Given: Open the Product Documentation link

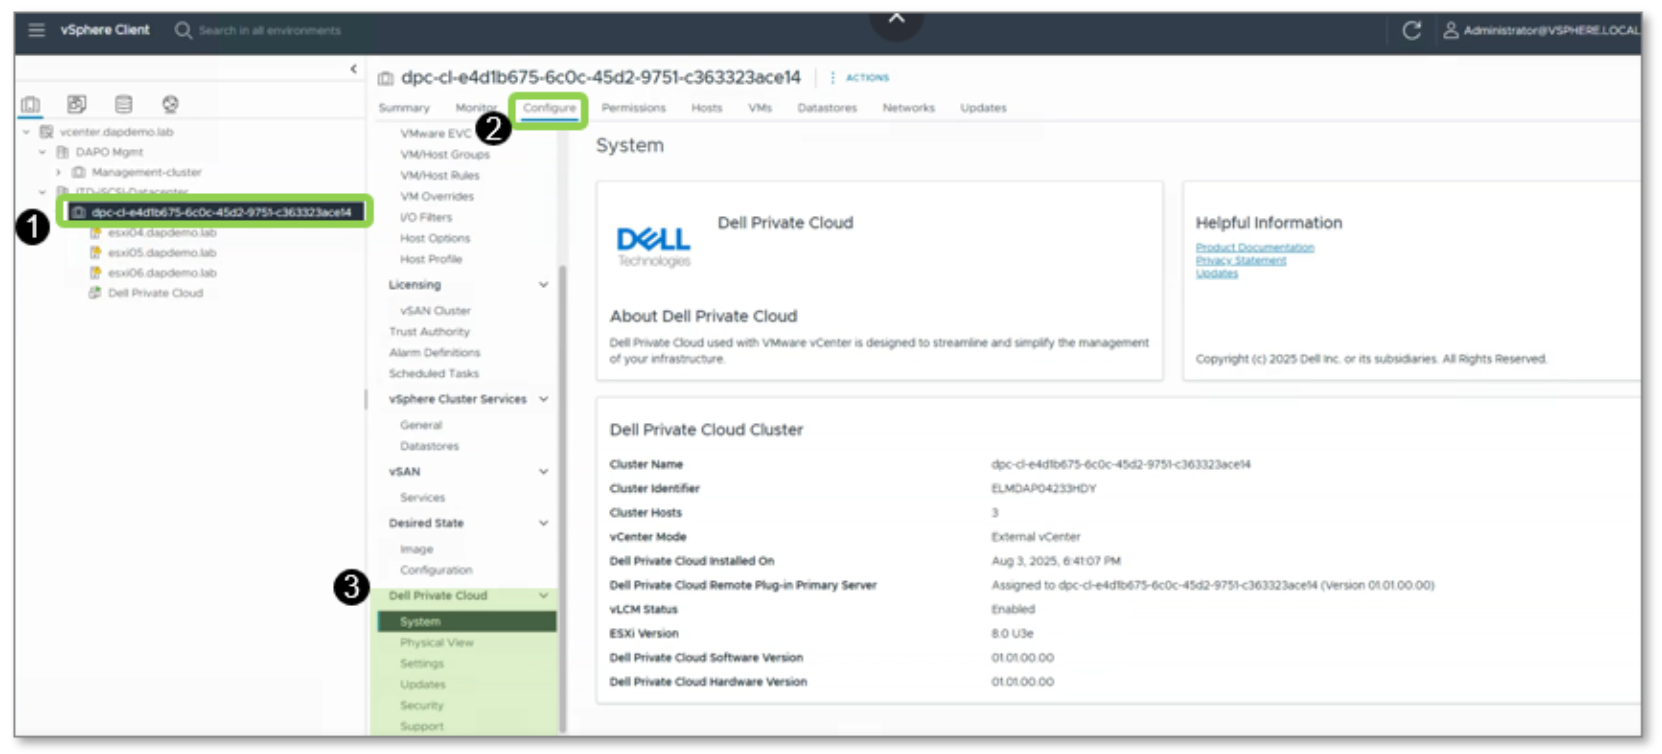Looking at the screenshot, I should coord(1255,247).
